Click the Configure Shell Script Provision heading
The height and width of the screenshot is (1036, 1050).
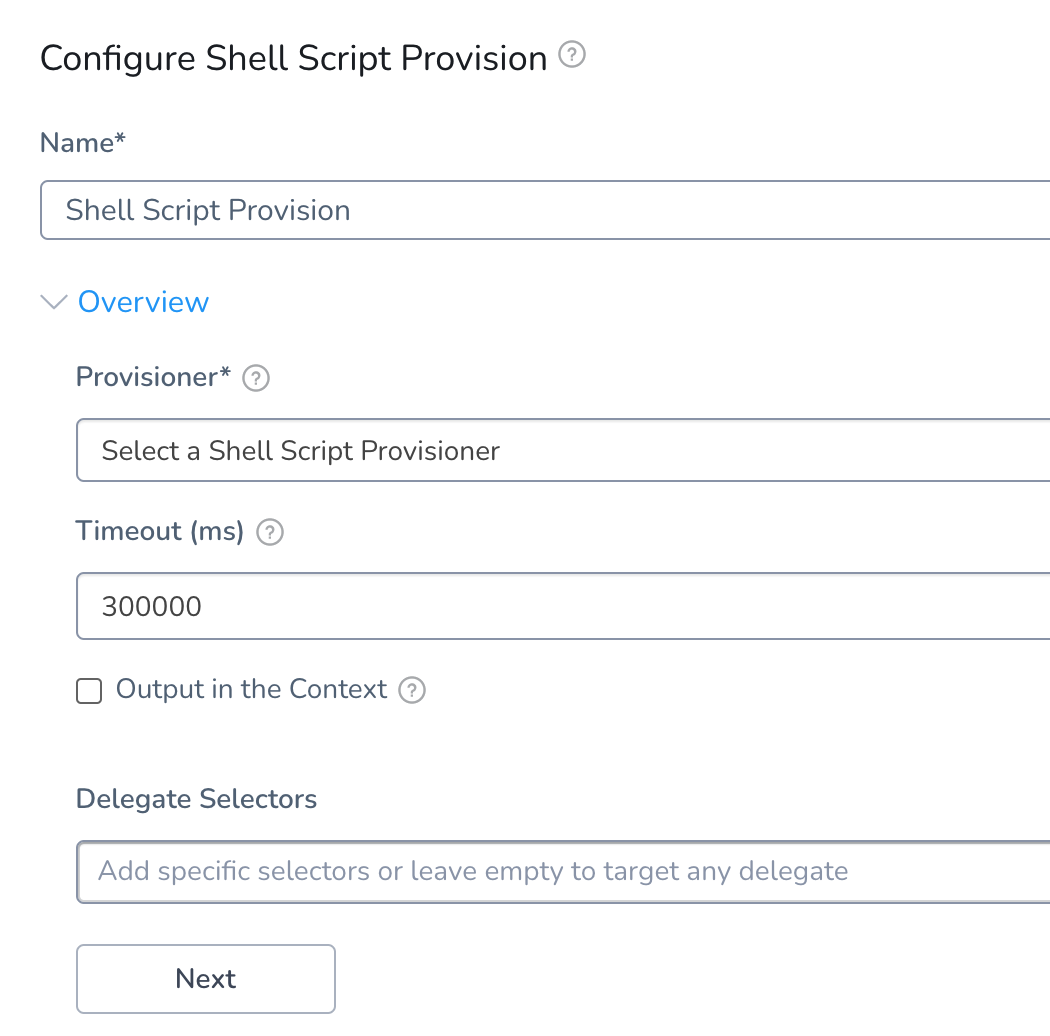pyautogui.click(x=293, y=59)
